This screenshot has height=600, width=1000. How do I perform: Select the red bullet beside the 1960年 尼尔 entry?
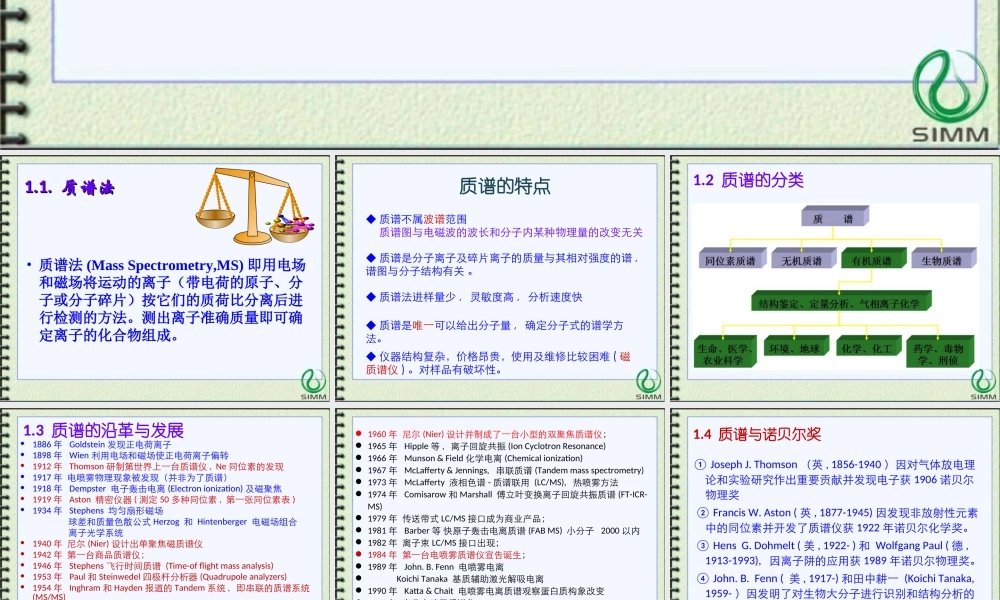coord(359,433)
